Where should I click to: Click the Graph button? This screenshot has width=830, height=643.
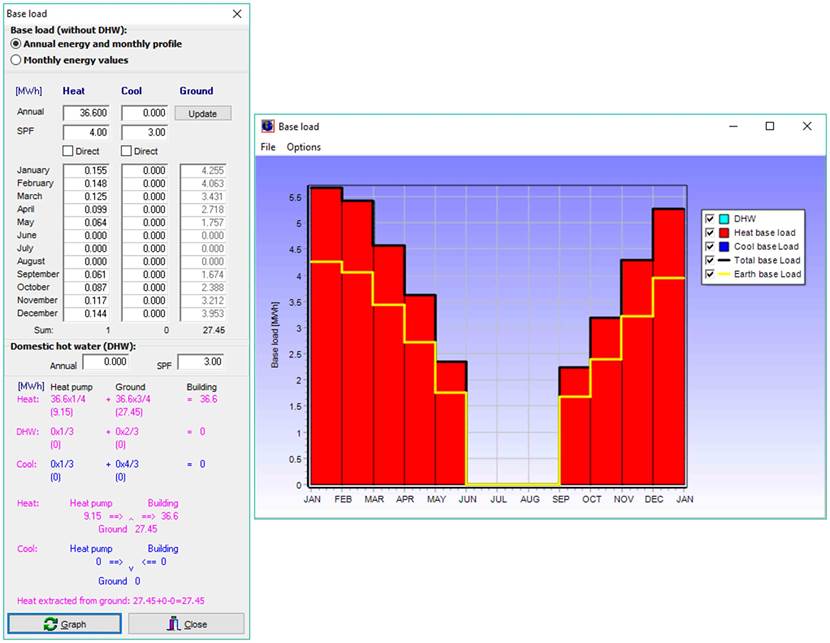(65, 624)
